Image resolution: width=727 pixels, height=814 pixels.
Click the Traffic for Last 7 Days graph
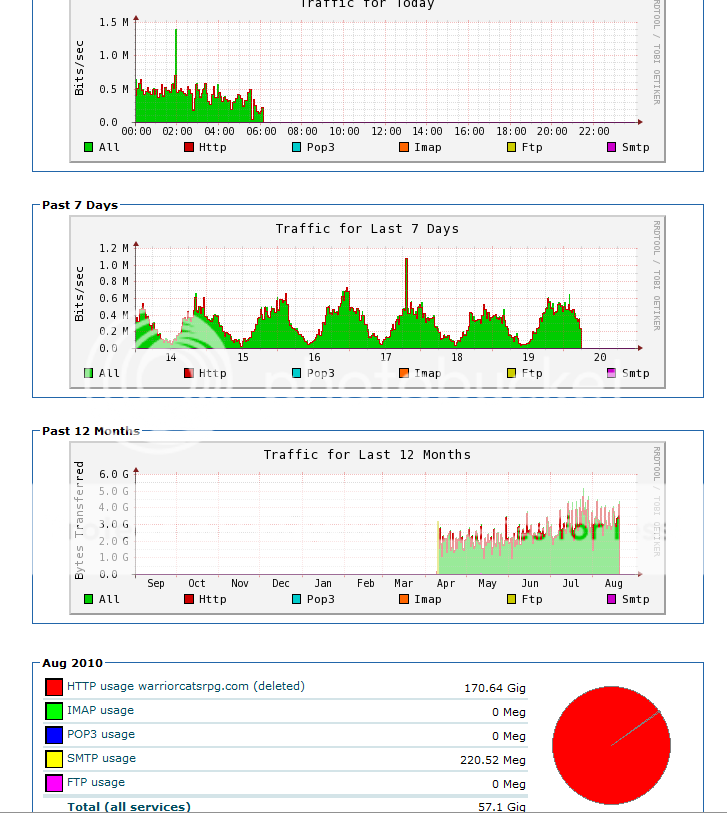[368, 302]
